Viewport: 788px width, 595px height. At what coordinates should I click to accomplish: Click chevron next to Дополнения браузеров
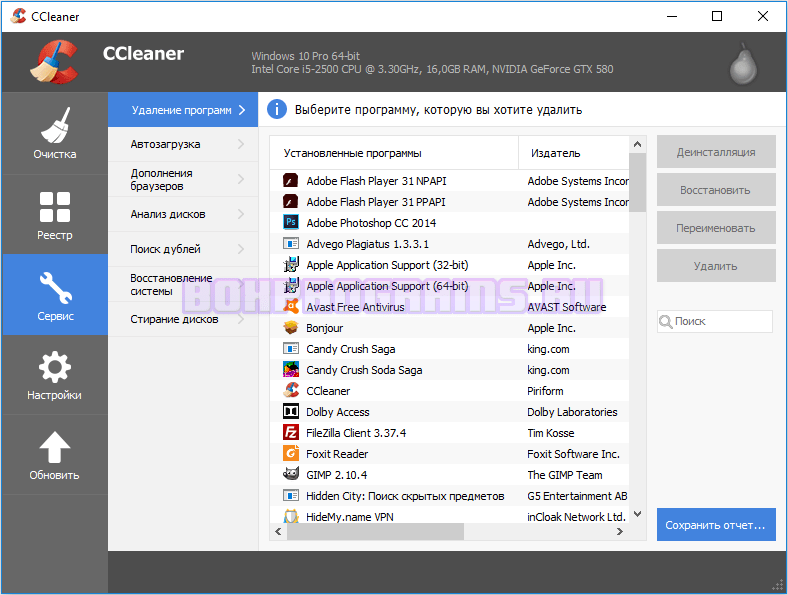(241, 179)
